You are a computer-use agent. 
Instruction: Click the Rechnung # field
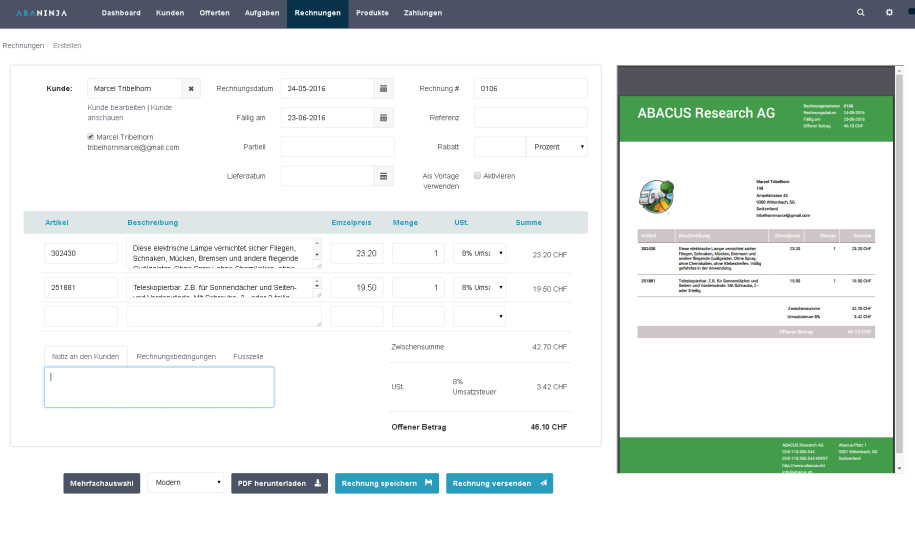point(530,89)
